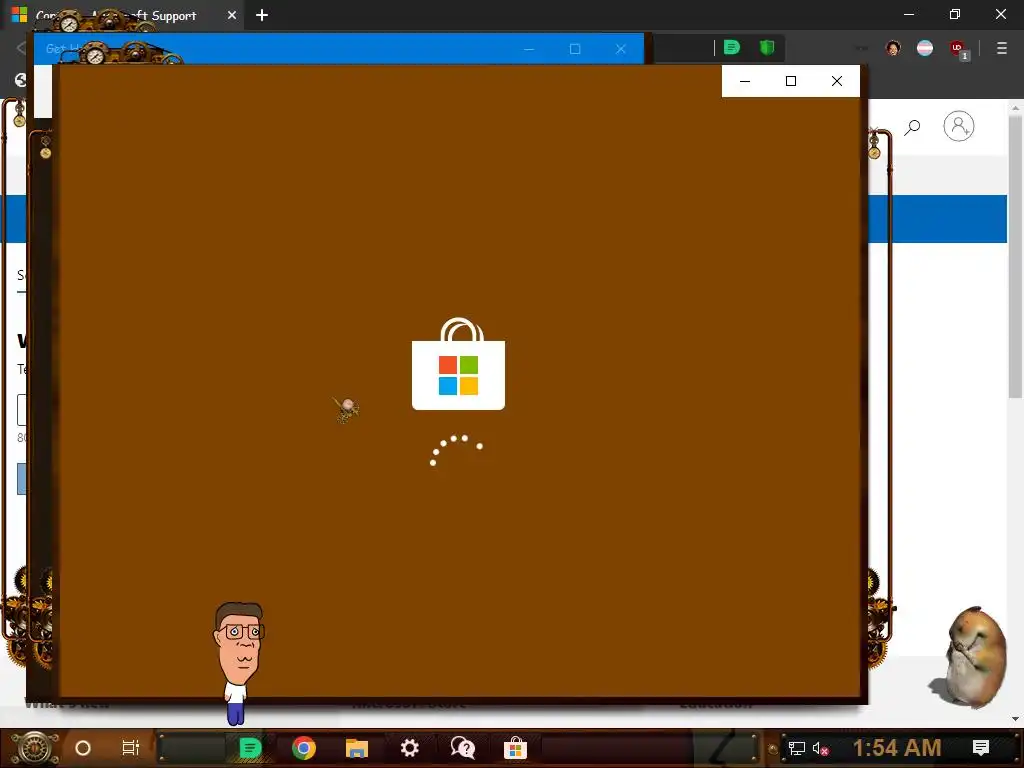Click the pink and blue striped extension icon
1024x768 pixels.
tap(925, 48)
